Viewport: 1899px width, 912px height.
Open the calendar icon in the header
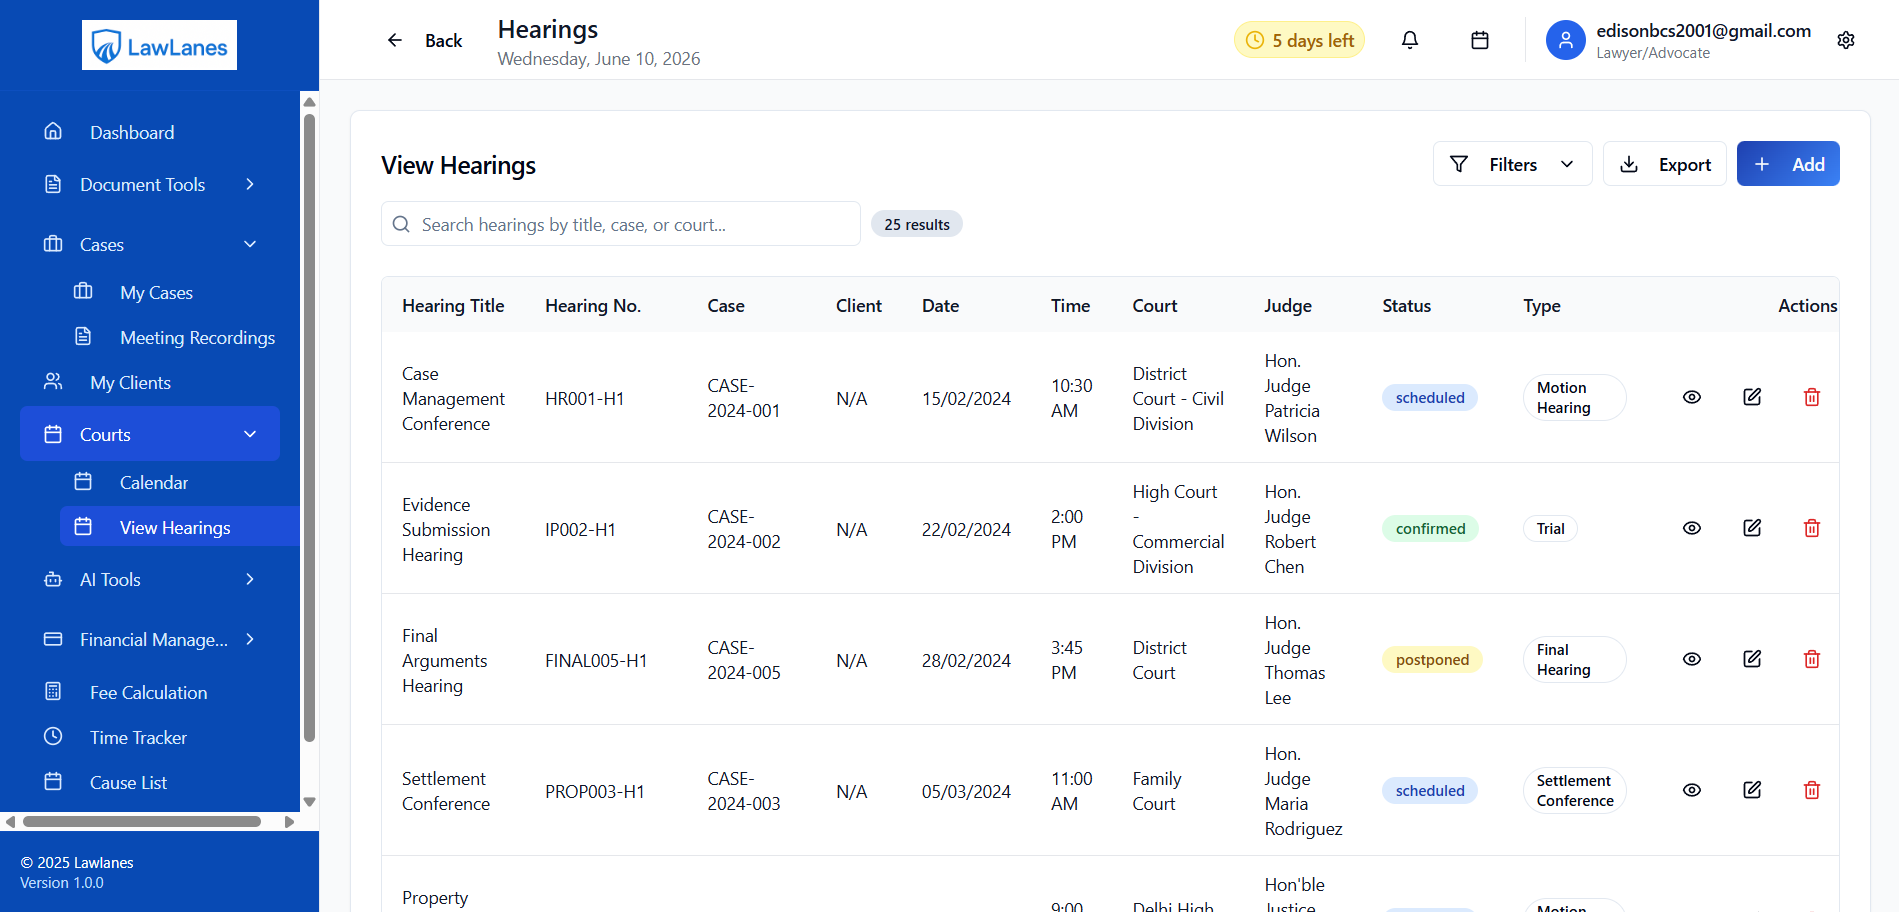coord(1480,40)
